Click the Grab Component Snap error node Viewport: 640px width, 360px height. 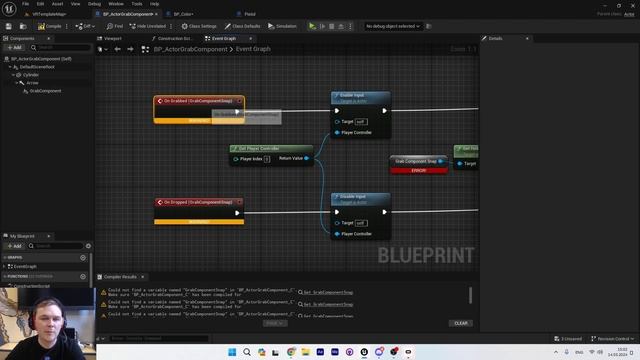tap(419, 164)
